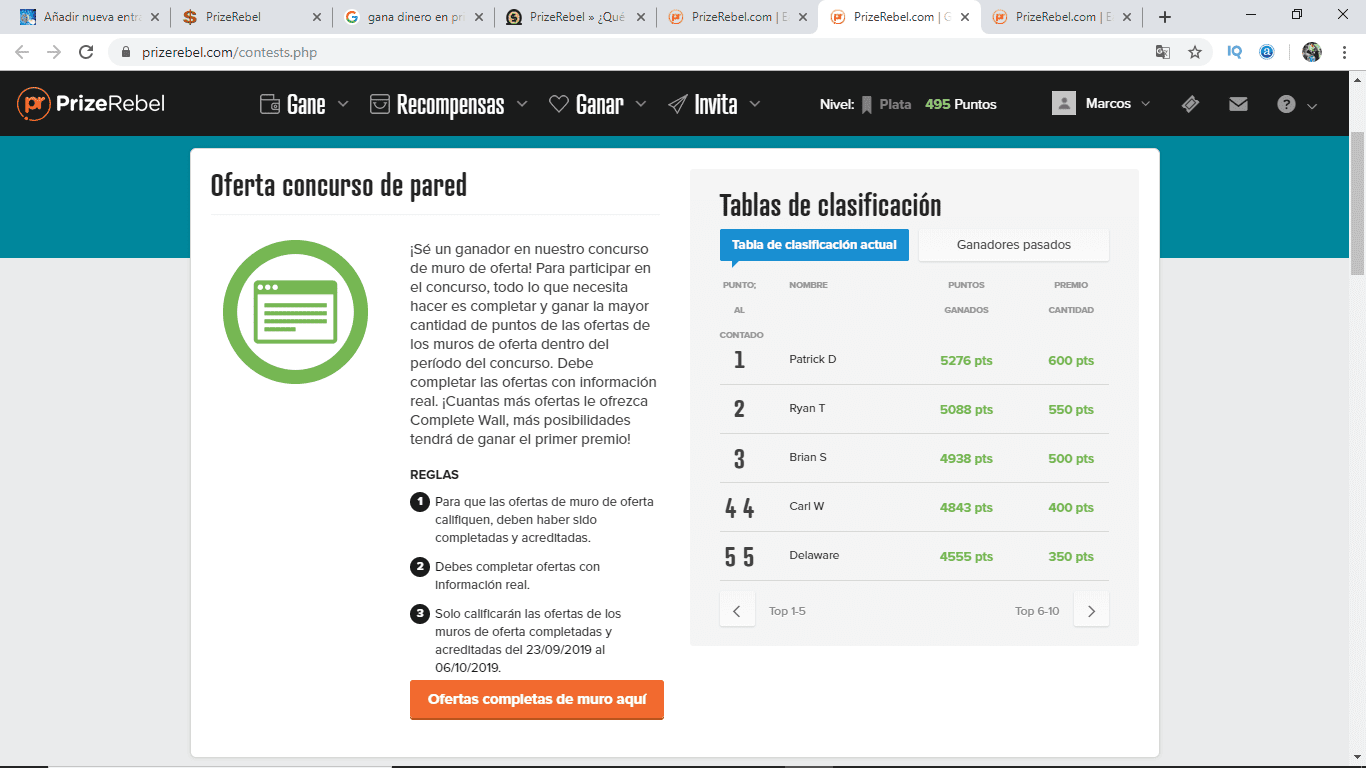Click Top 6-10 label
Image resolution: width=1366 pixels, height=768 pixels.
(1037, 611)
